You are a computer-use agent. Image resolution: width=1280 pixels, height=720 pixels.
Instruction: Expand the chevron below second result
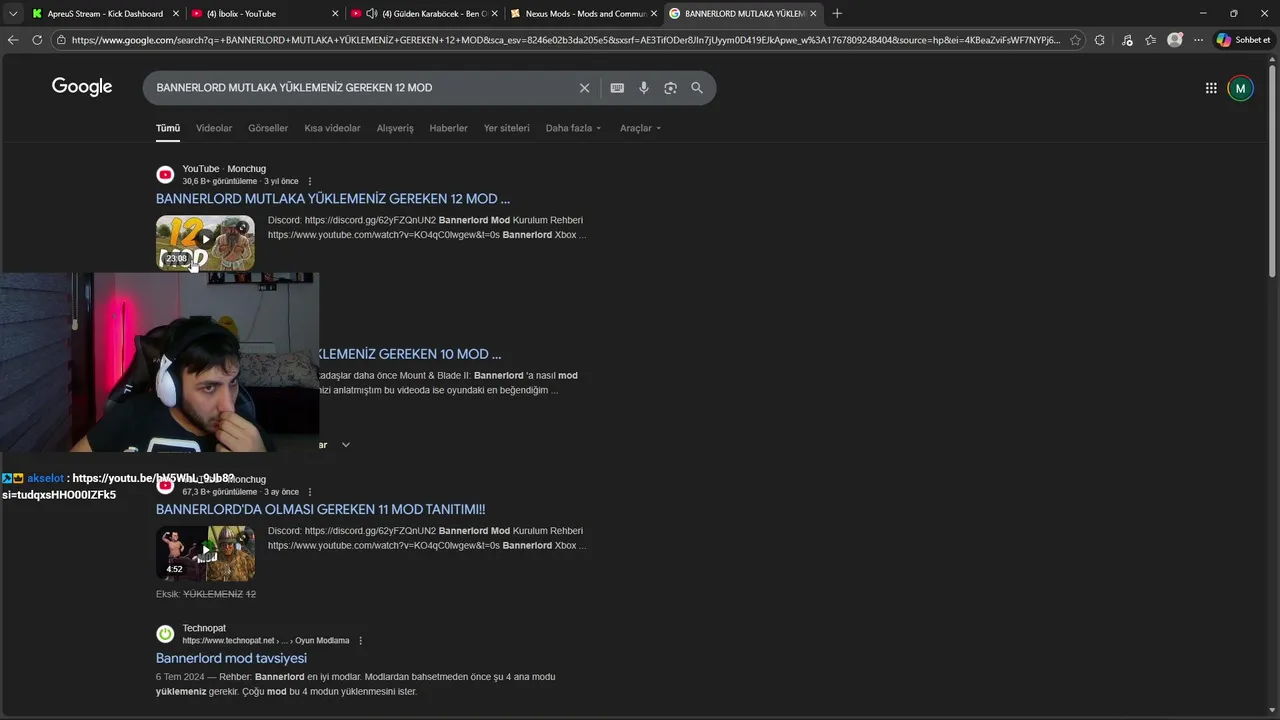346,444
